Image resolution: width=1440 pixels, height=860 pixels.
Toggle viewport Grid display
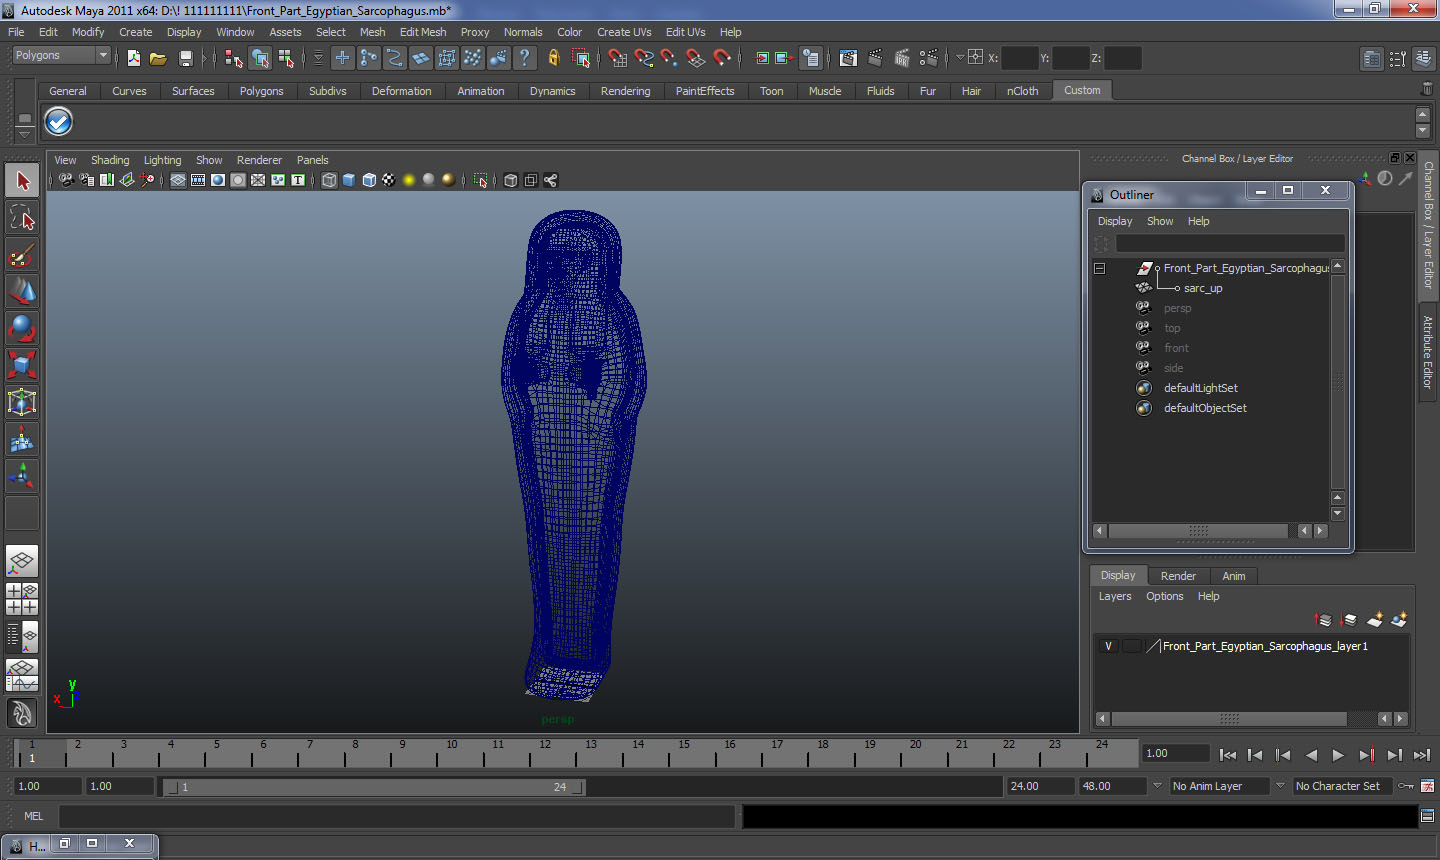click(178, 180)
